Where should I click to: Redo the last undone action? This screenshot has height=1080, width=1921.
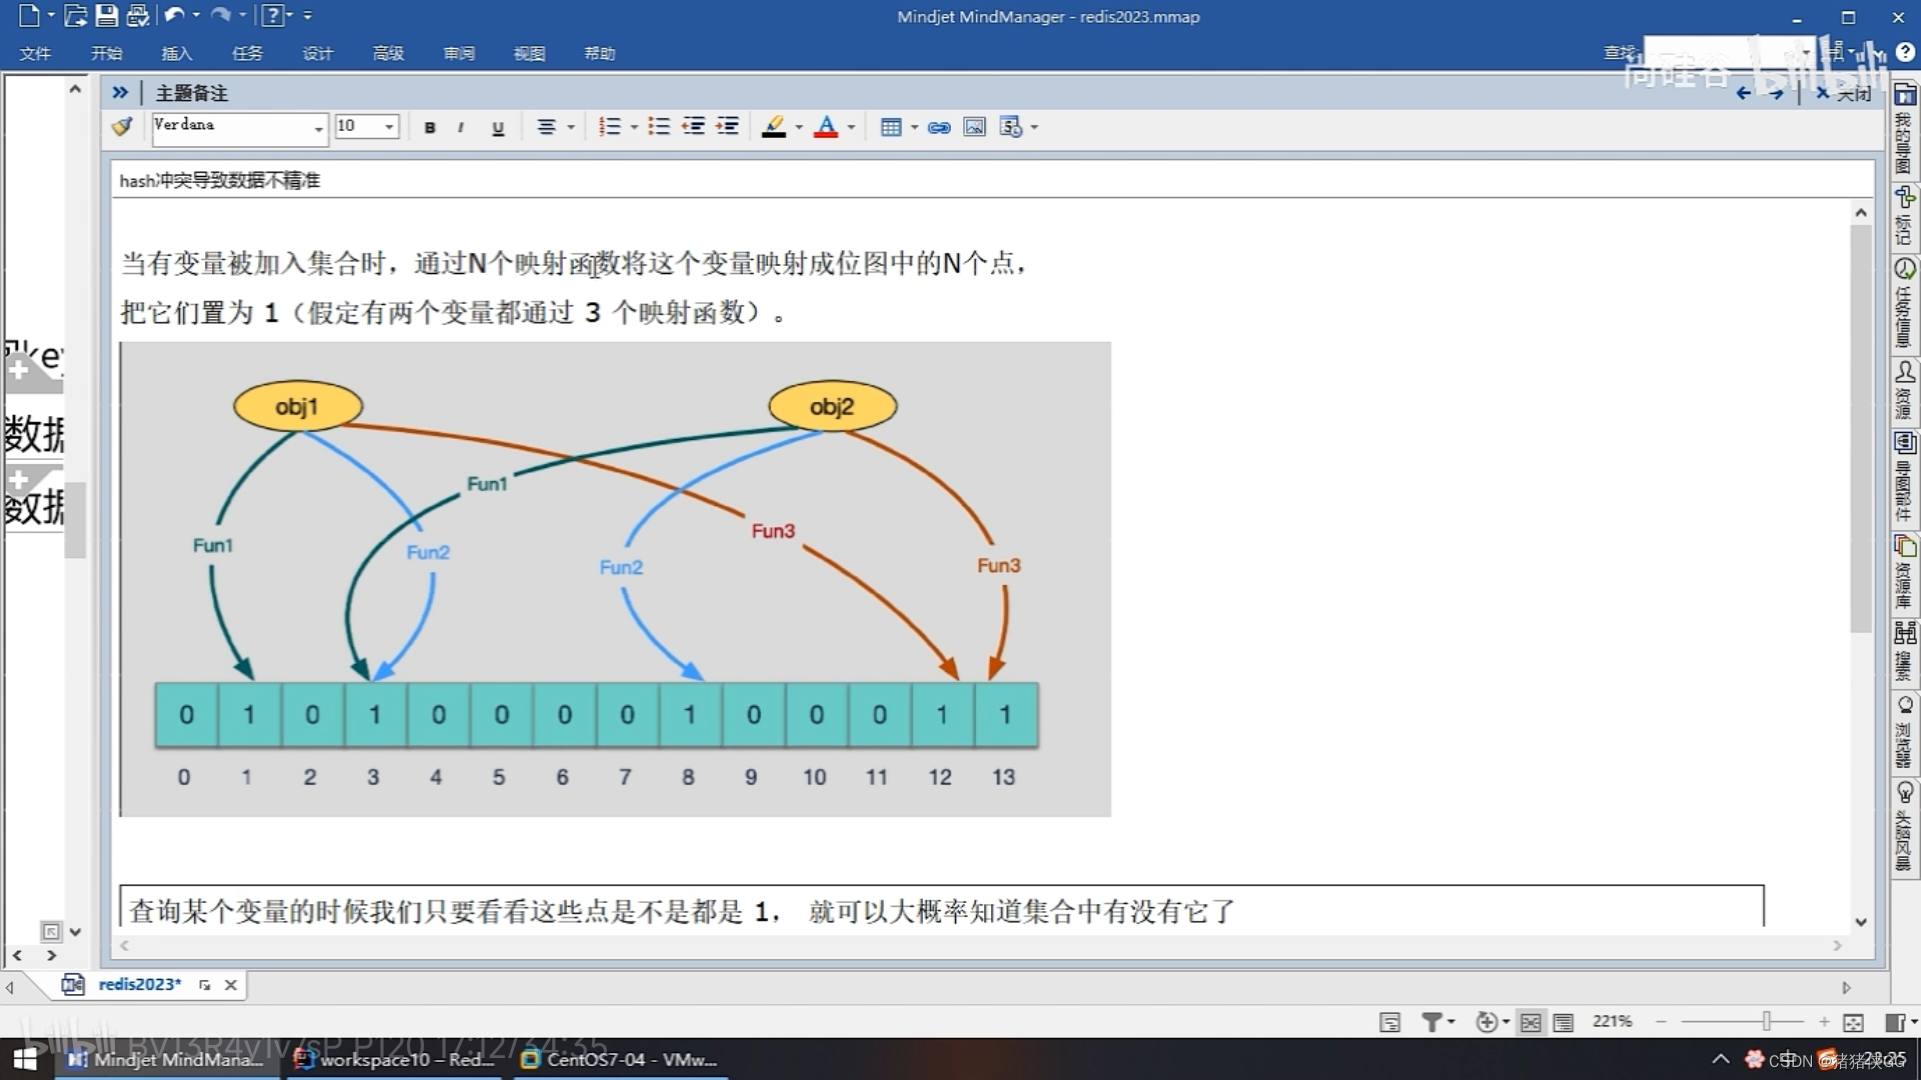pos(221,15)
